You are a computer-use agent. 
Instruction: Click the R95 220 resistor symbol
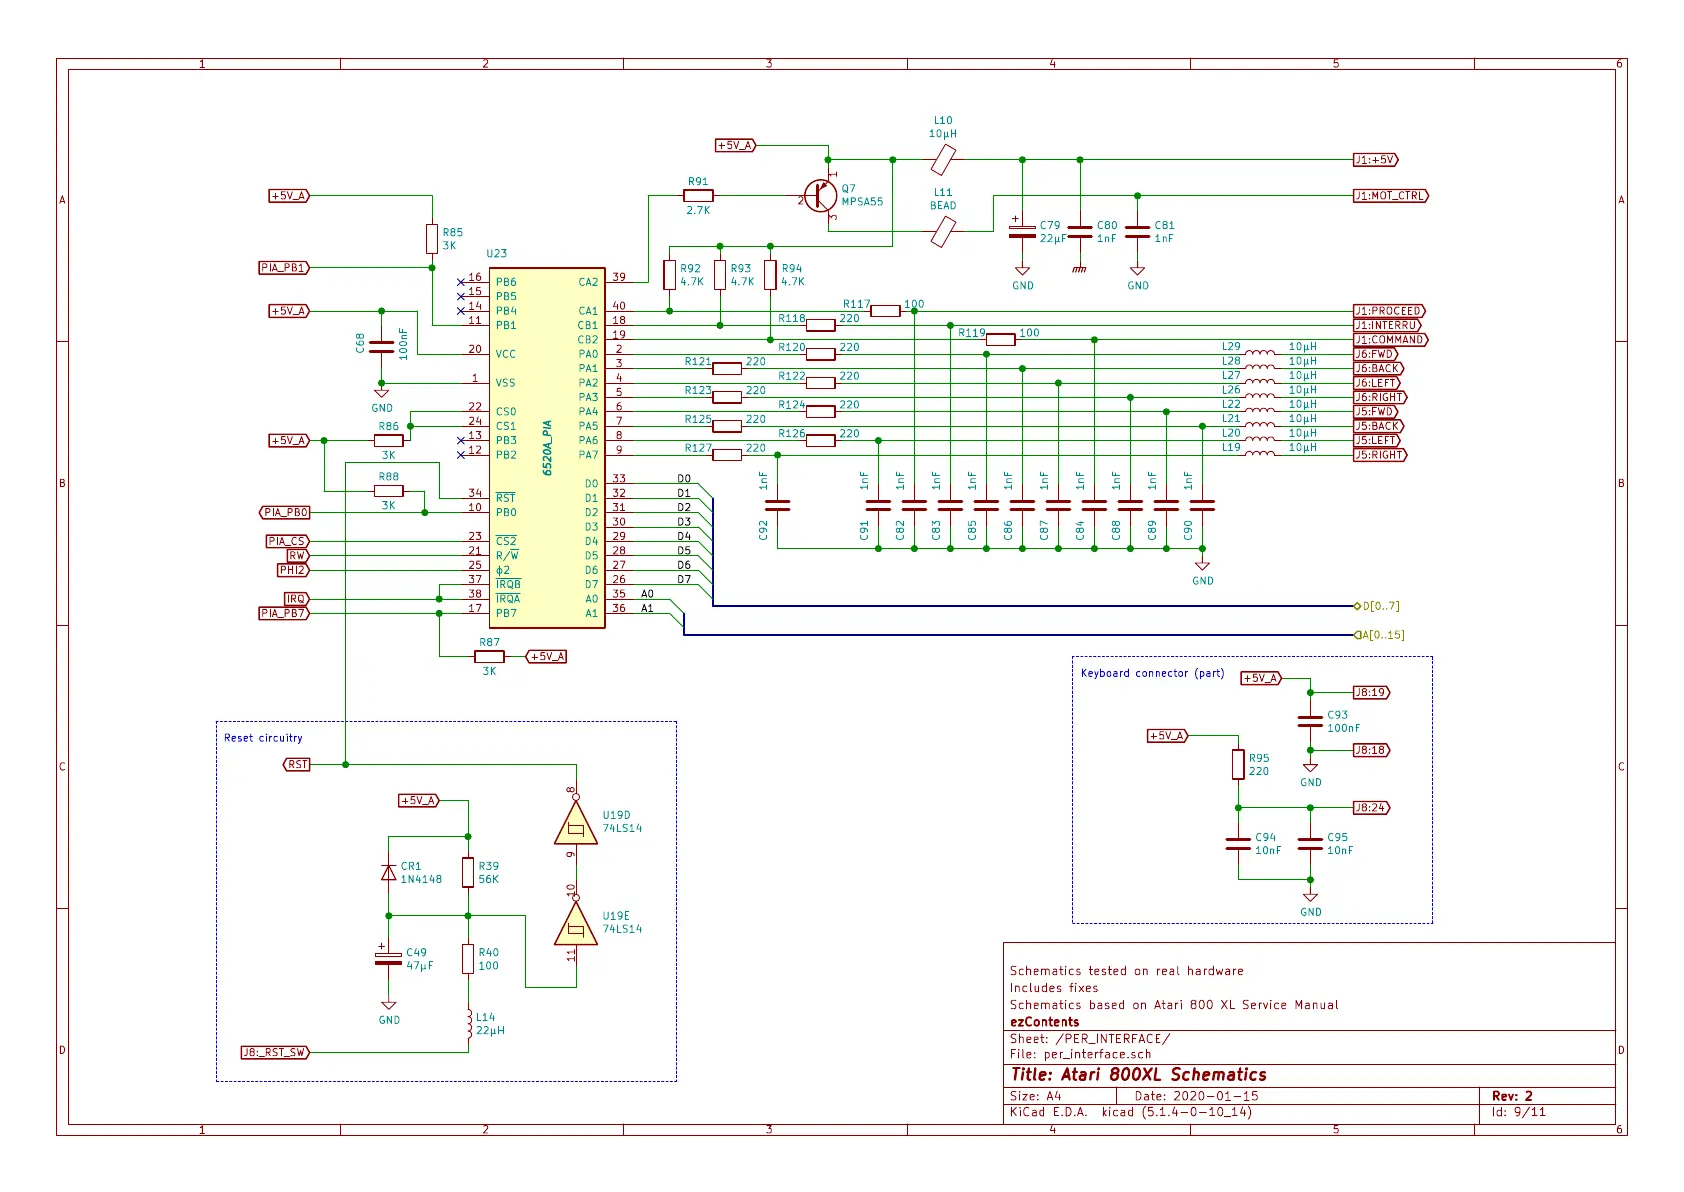[x=1238, y=764]
